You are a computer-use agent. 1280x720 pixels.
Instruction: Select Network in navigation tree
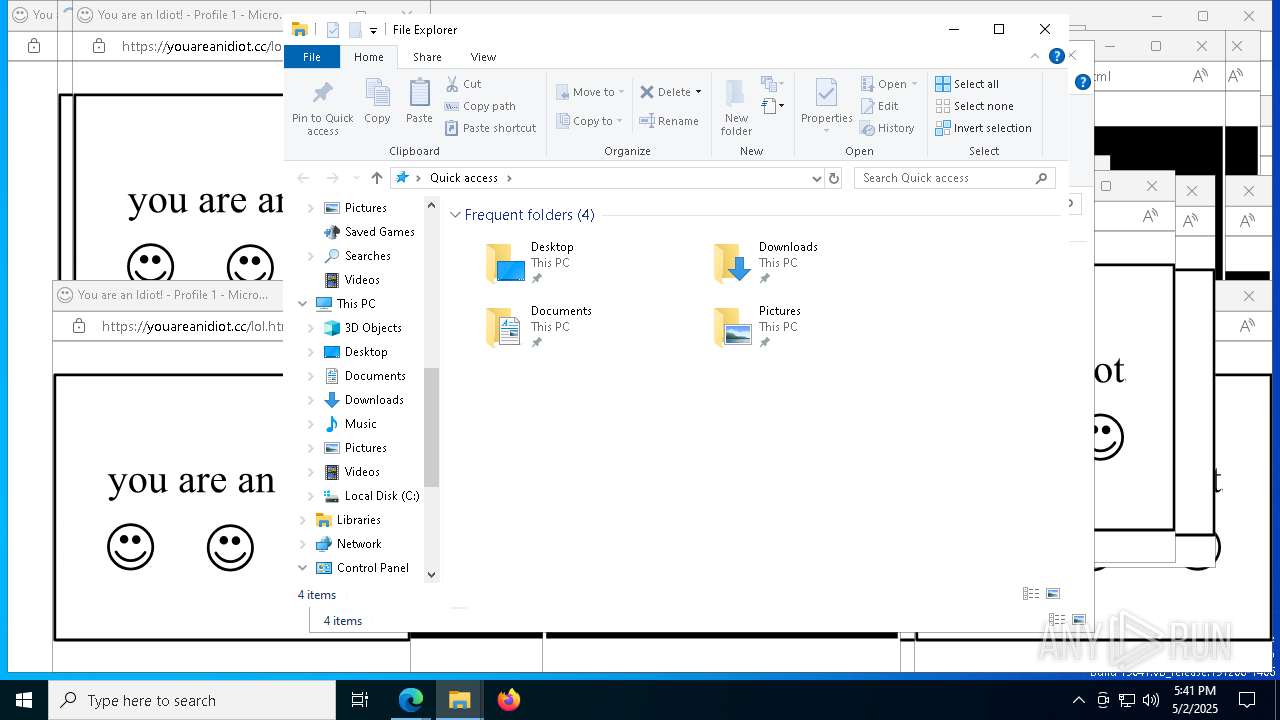349,544
